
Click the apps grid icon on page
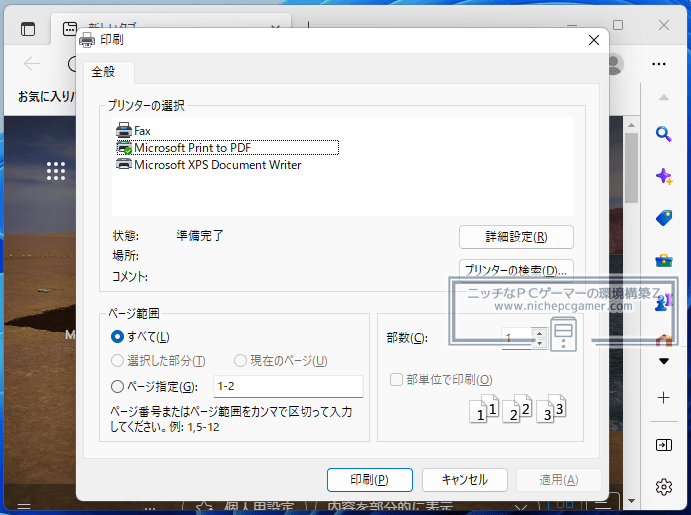56,172
